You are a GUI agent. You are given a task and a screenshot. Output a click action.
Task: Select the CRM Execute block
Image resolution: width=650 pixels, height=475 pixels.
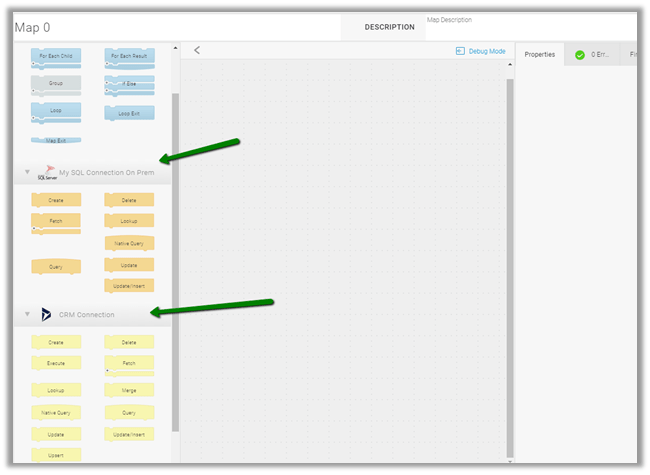point(56,363)
